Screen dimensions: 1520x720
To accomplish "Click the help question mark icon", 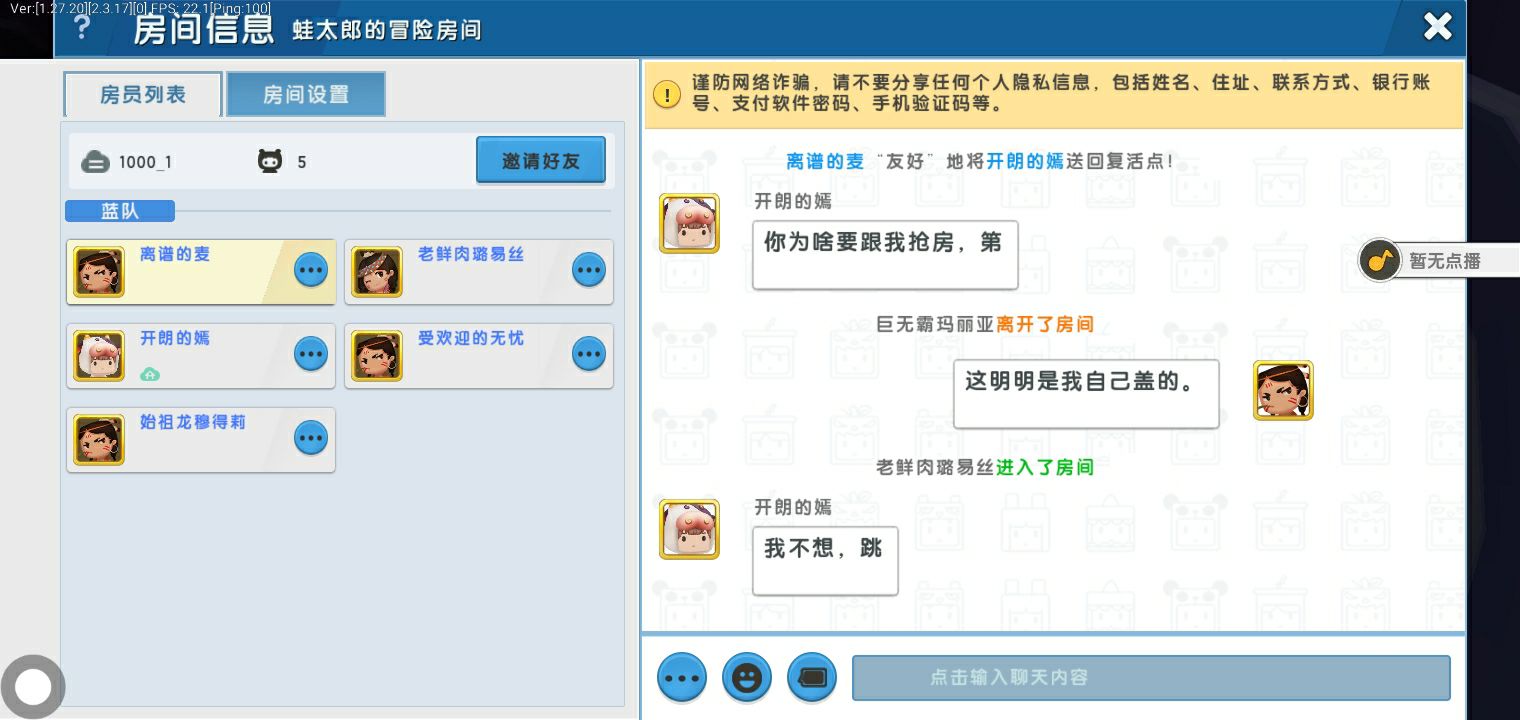I will 83,28.
